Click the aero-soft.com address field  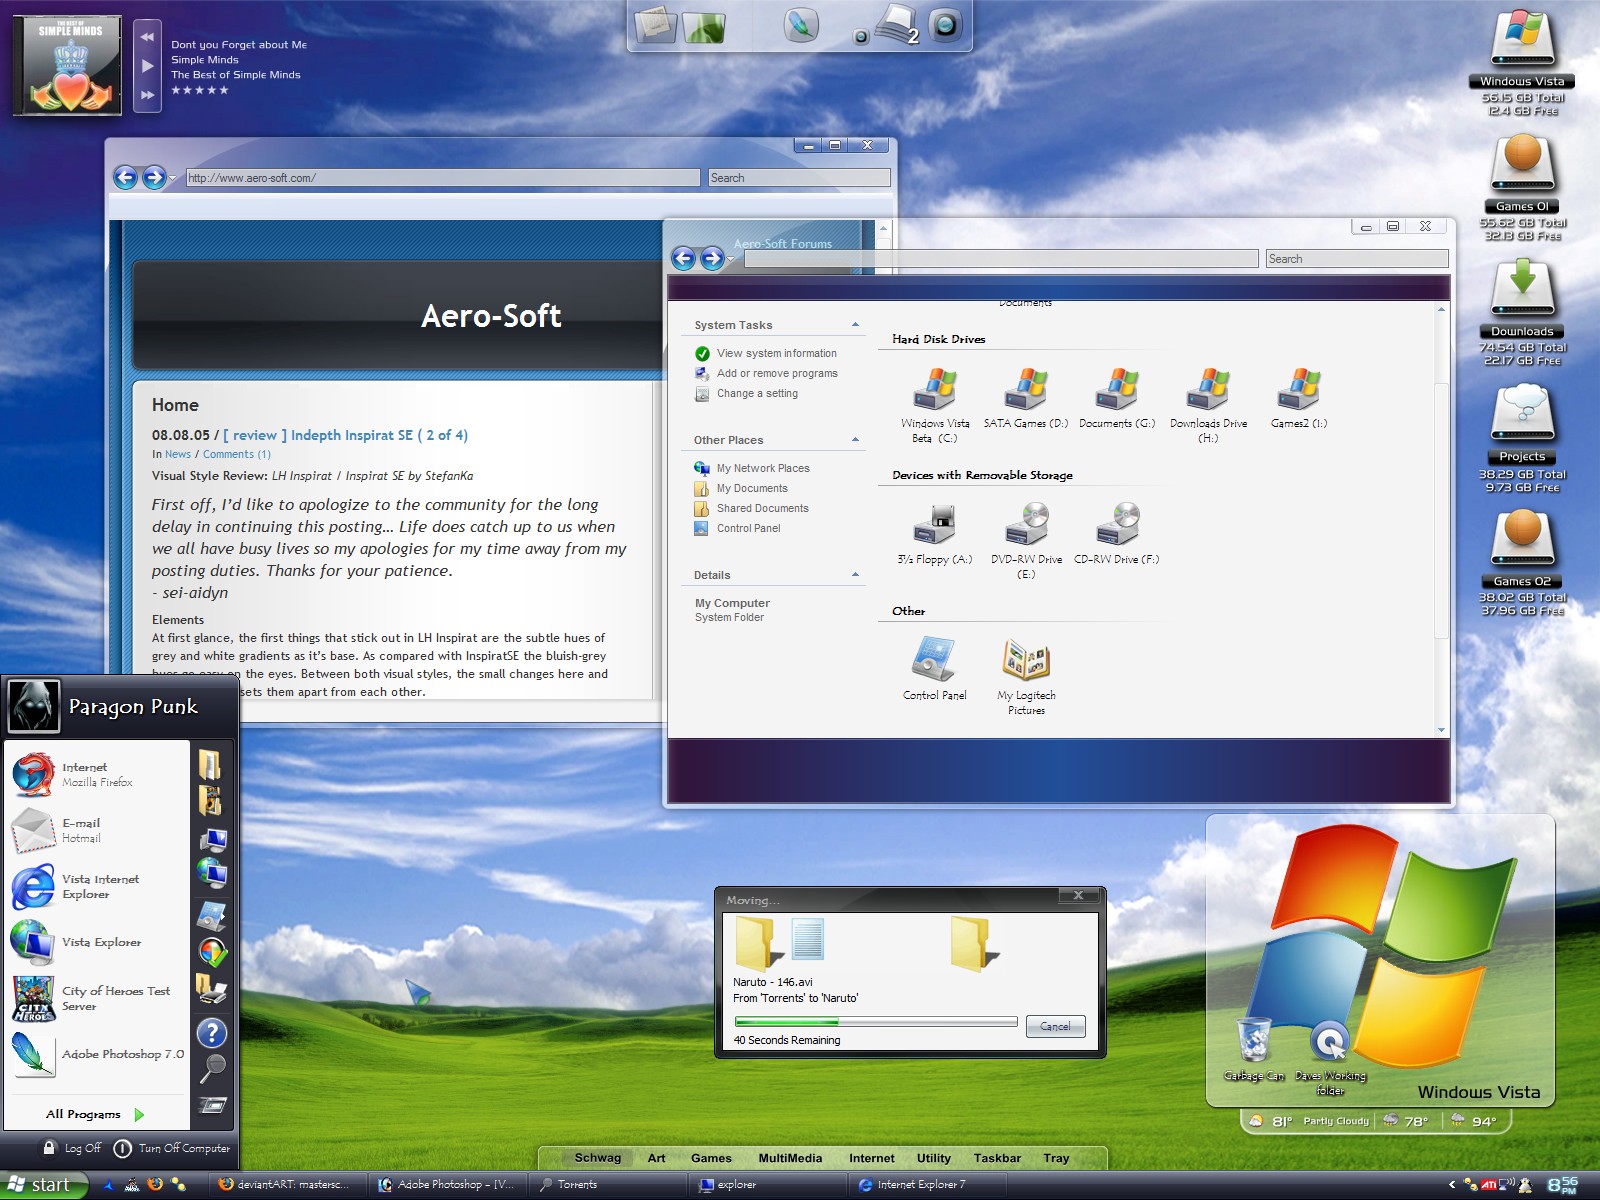pyautogui.click(x=443, y=178)
